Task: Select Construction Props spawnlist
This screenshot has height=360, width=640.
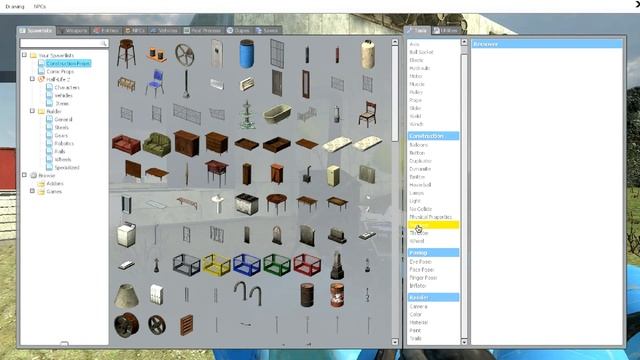Action: tap(68, 63)
